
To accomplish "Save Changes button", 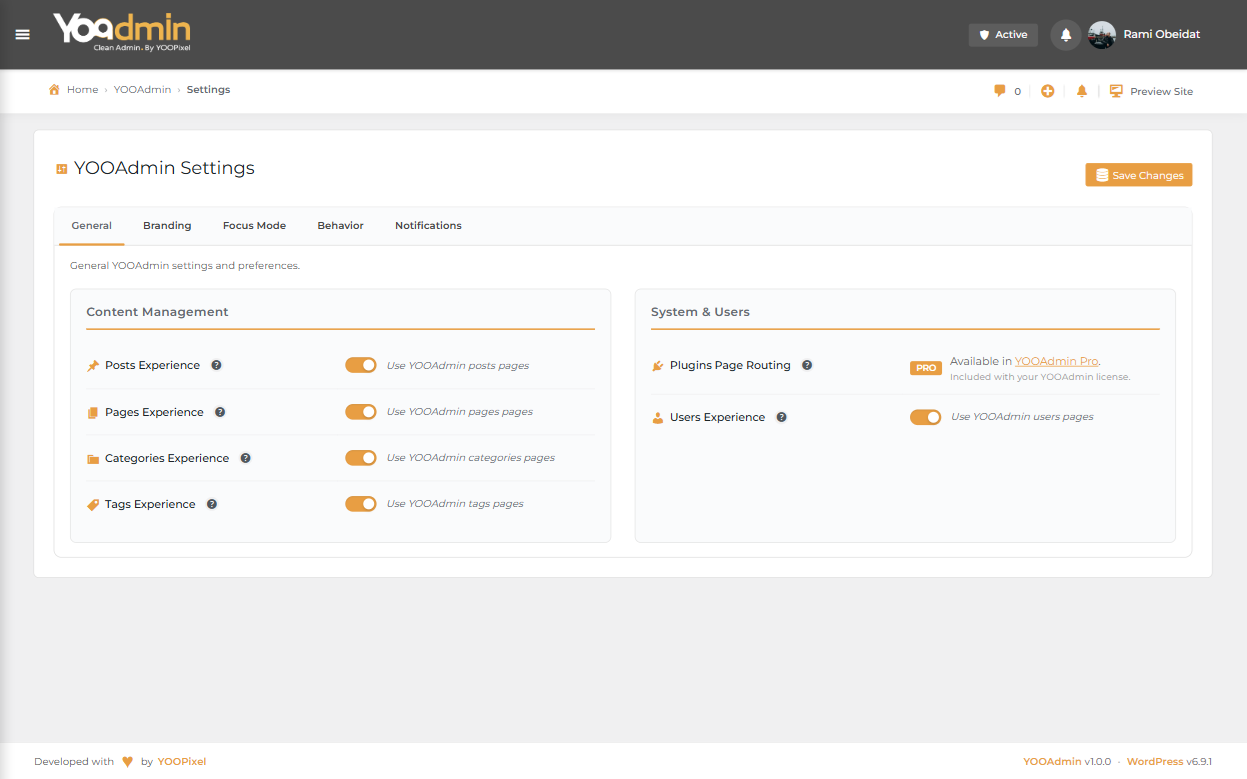I will 1139,175.
